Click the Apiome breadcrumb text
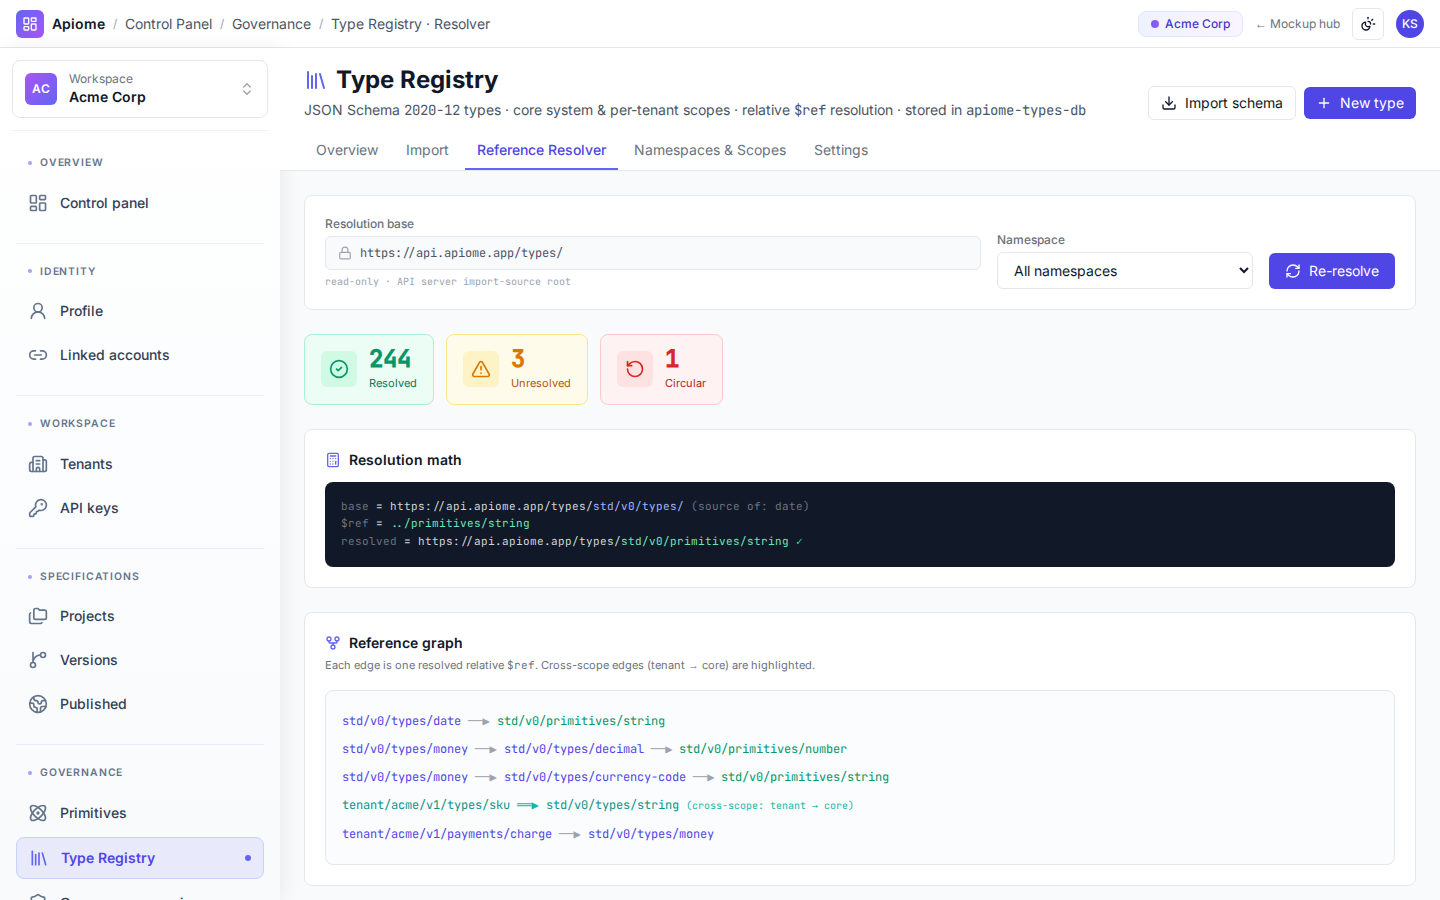This screenshot has width=1440, height=900. tap(78, 24)
